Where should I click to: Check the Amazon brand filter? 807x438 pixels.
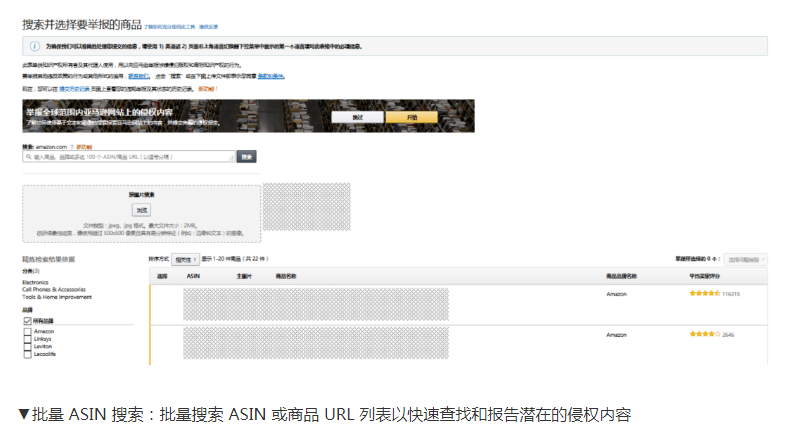pyautogui.click(x=27, y=331)
